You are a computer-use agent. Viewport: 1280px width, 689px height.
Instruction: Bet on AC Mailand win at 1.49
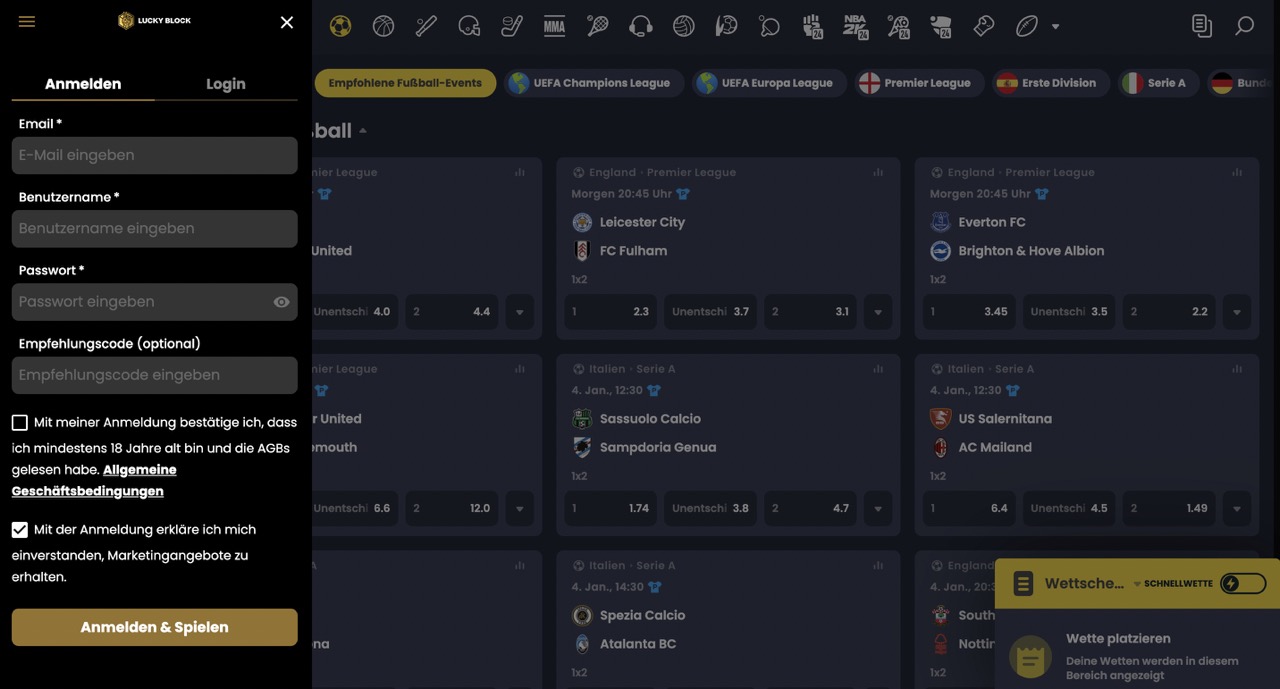tap(1169, 508)
